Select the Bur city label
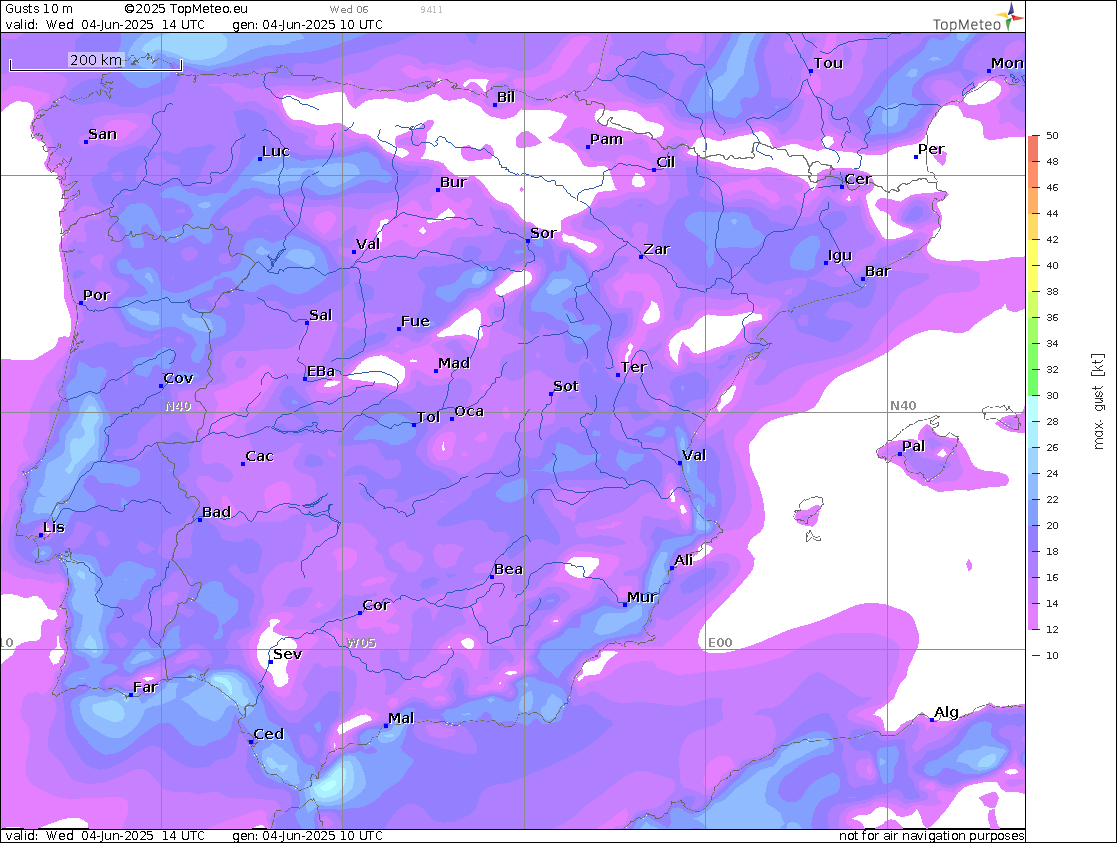 coord(453,182)
